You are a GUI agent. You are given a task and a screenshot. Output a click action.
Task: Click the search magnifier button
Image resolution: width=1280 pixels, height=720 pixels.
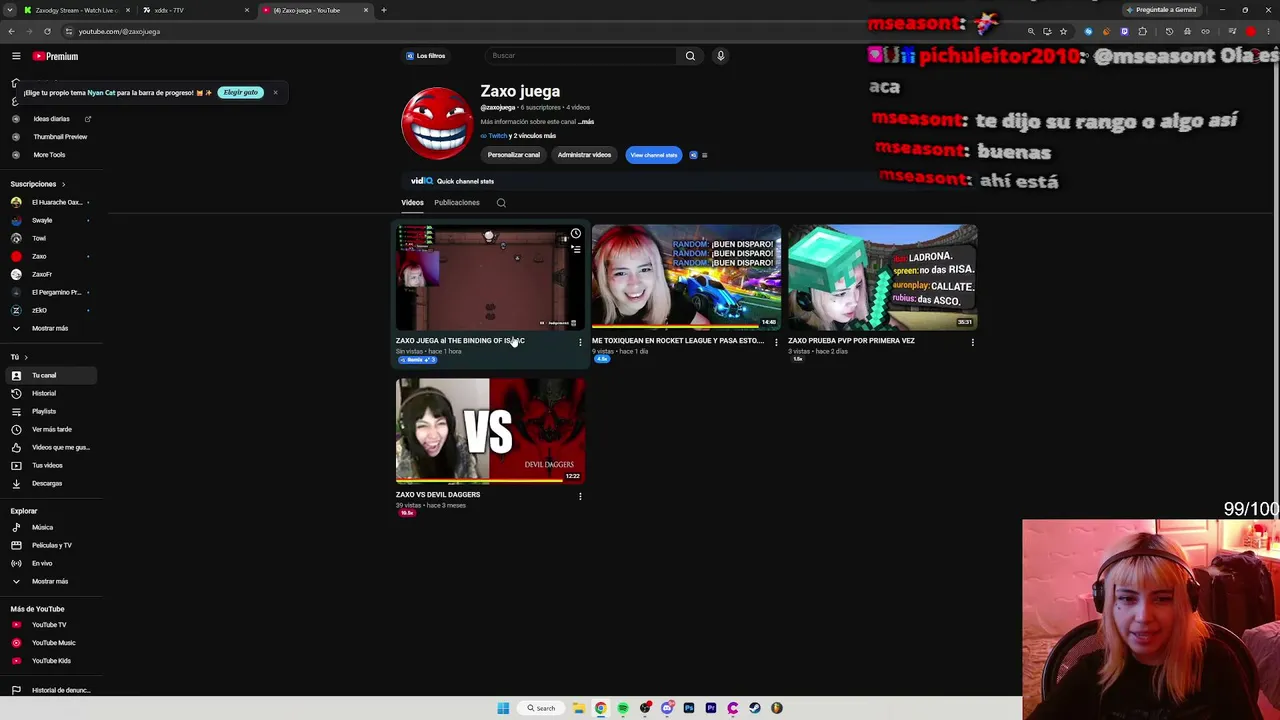click(690, 56)
